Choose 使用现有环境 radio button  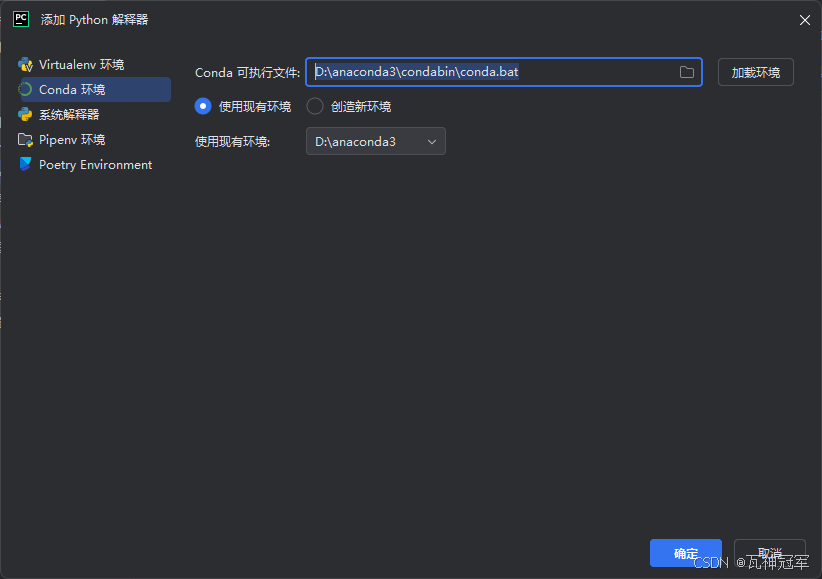[203, 106]
